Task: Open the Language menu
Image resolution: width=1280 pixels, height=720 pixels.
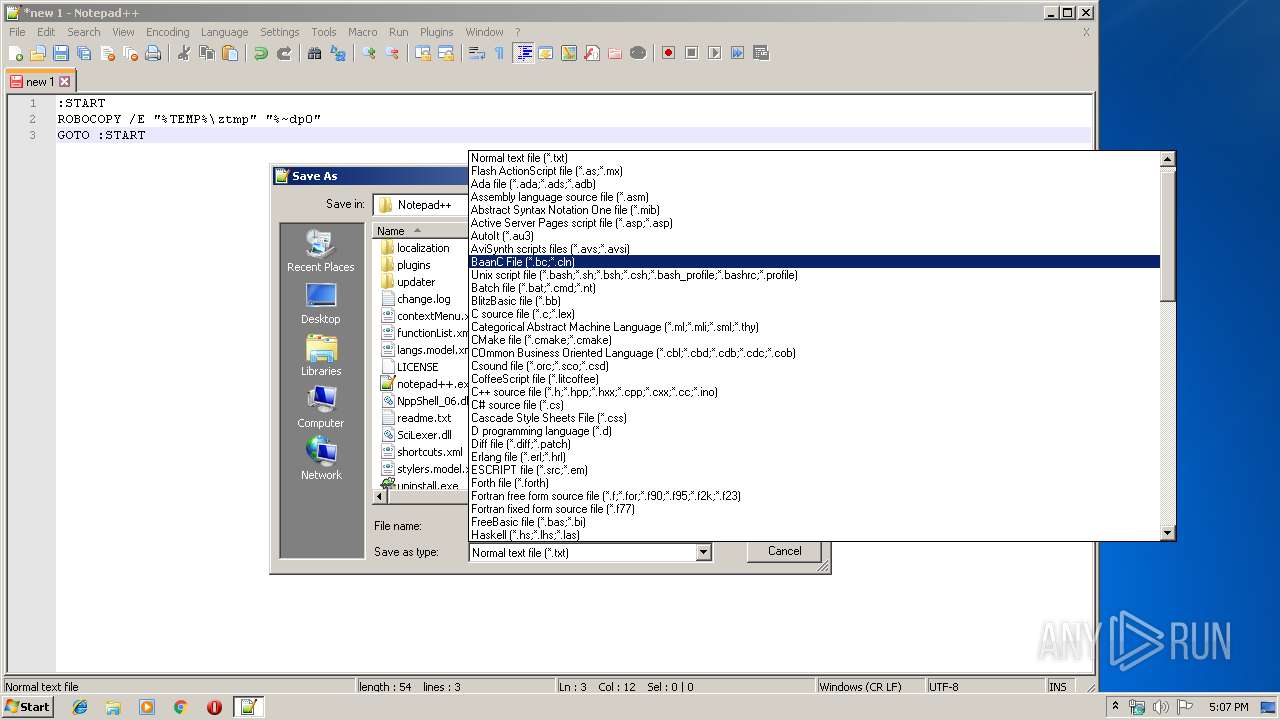Action: pos(224,32)
